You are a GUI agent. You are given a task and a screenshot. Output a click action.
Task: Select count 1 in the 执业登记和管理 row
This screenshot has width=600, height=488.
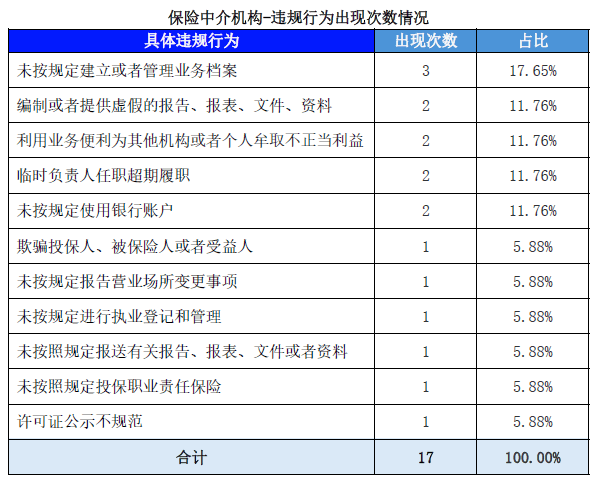(x=426, y=317)
